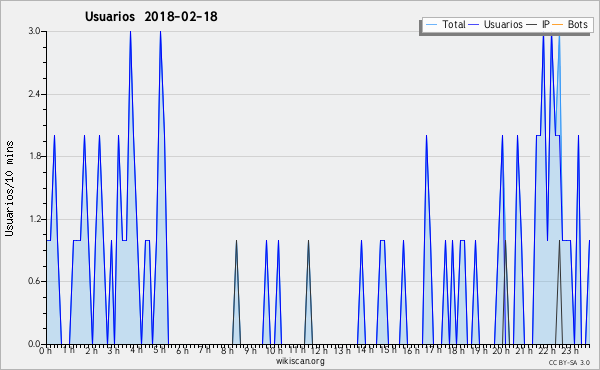Click the 17 h label on x-axis
600x370 pixels.
pyautogui.click(x=433, y=350)
